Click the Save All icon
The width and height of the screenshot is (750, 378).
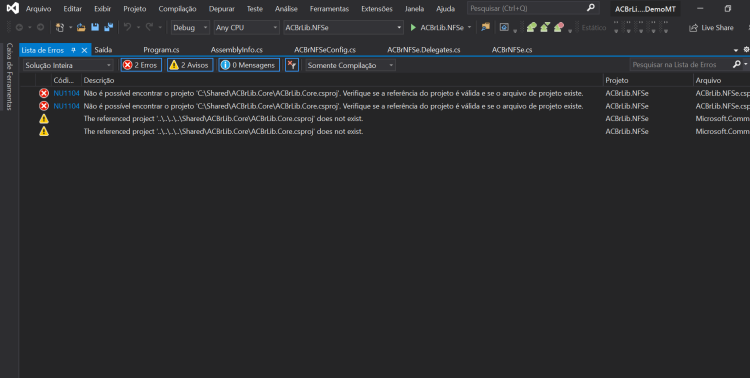(x=109, y=28)
